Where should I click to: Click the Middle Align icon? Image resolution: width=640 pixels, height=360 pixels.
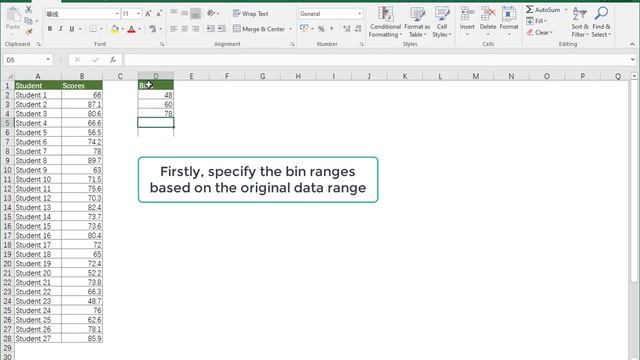pyautogui.click(x=184, y=13)
